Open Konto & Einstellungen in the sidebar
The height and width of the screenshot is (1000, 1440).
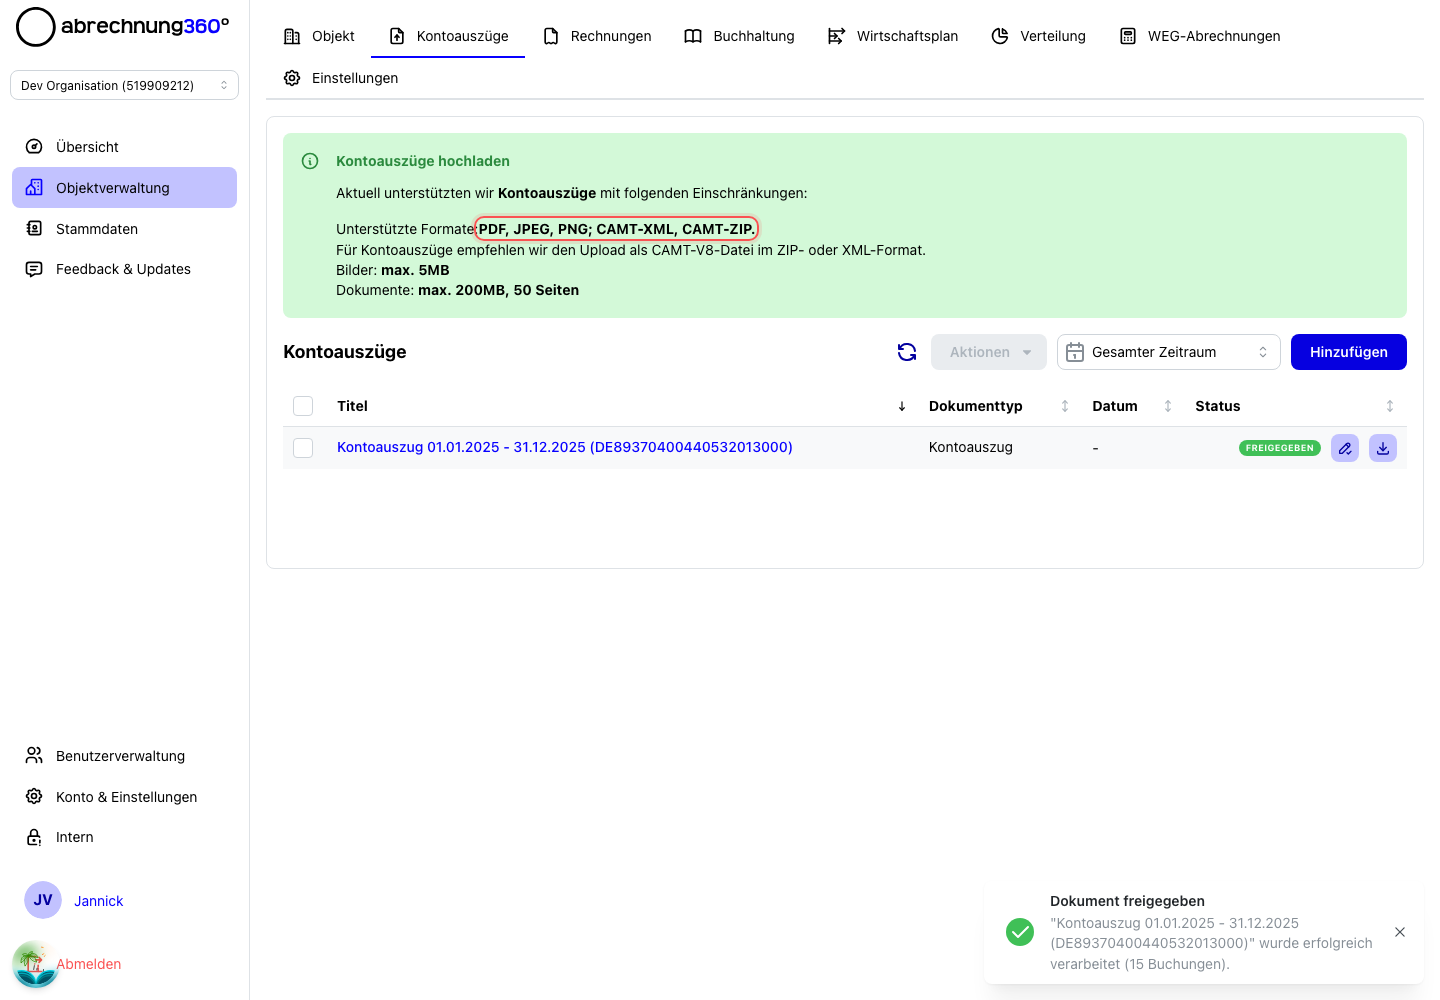pyautogui.click(x=124, y=797)
